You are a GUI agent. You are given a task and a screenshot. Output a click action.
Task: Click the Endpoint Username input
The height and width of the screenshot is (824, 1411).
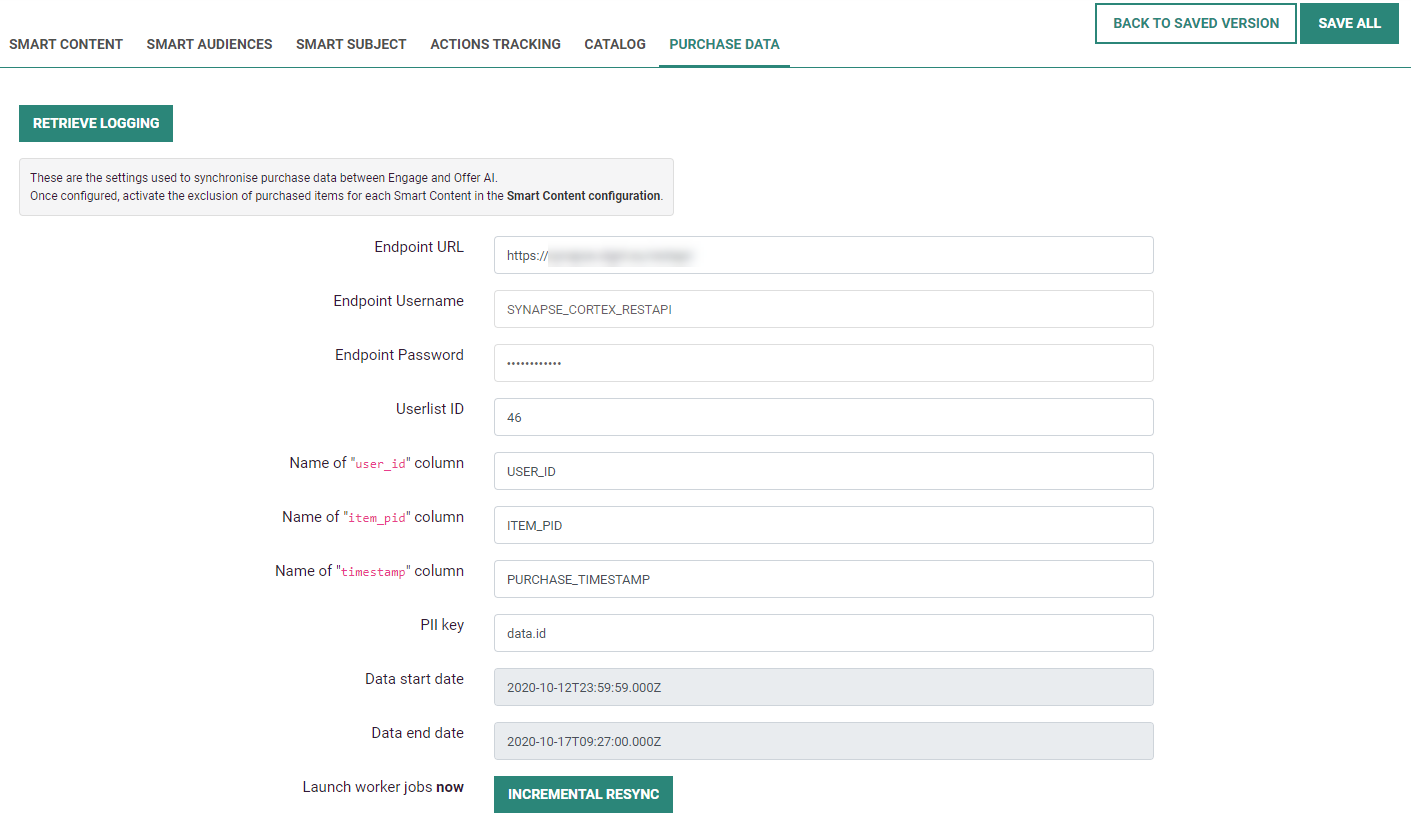point(823,309)
